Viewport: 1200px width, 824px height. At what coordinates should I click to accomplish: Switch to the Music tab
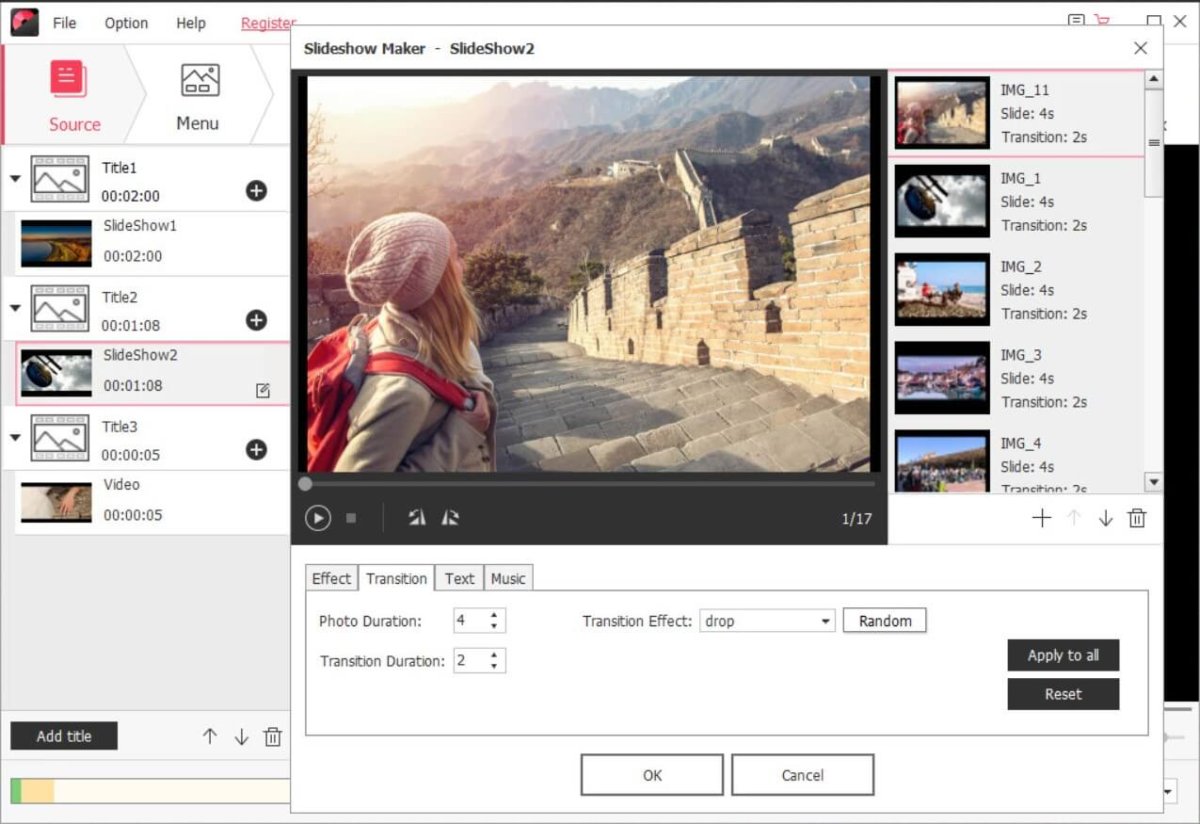tap(508, 578)
